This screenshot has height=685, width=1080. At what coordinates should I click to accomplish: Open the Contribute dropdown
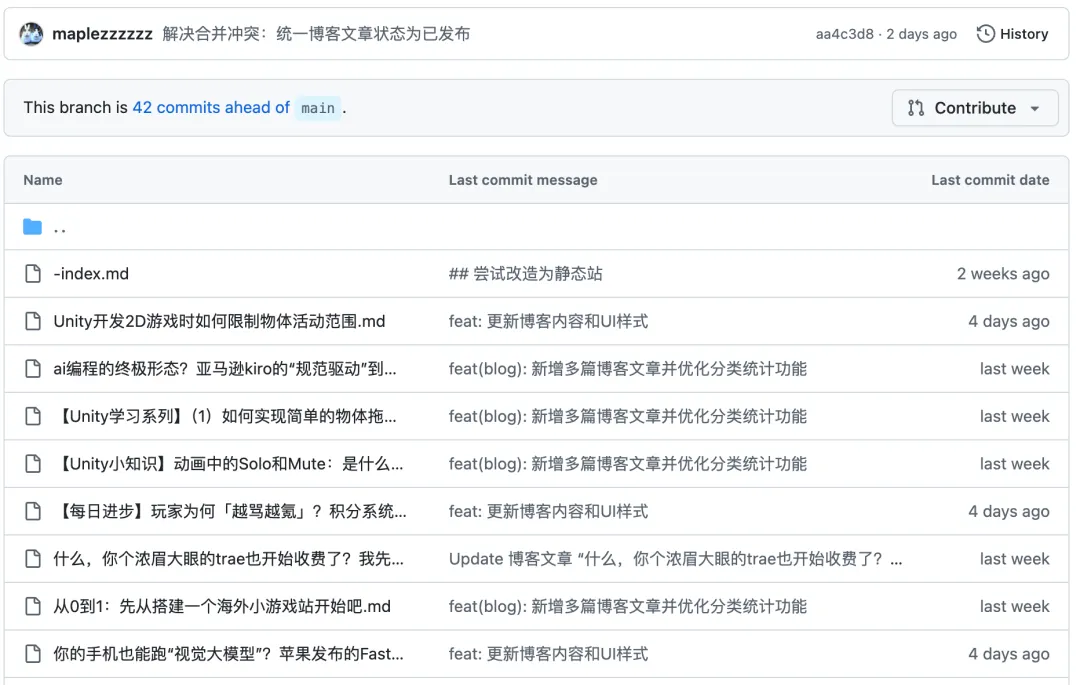pyautogui.click(x=975, y=107)
